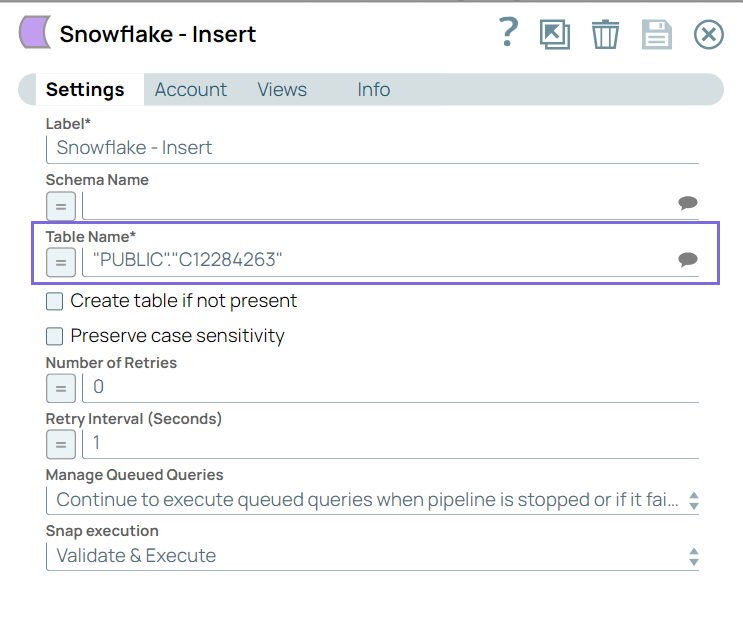Open the help question mark icon
Screen dimensions: 743x621
pos(509,32)
